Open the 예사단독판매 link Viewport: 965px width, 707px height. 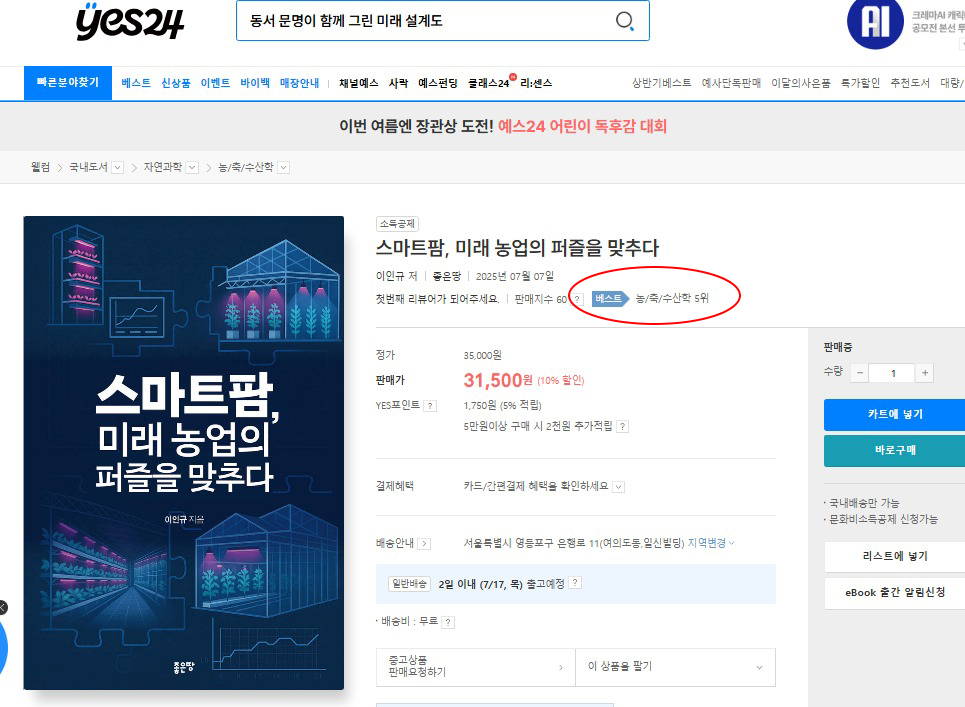pyautogui.click(x=731, y=83)
